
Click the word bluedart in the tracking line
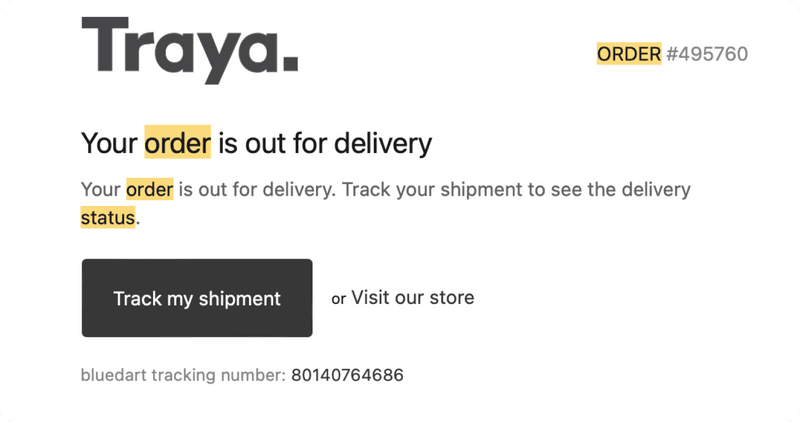pyautogui.click(x=114, y=376)
